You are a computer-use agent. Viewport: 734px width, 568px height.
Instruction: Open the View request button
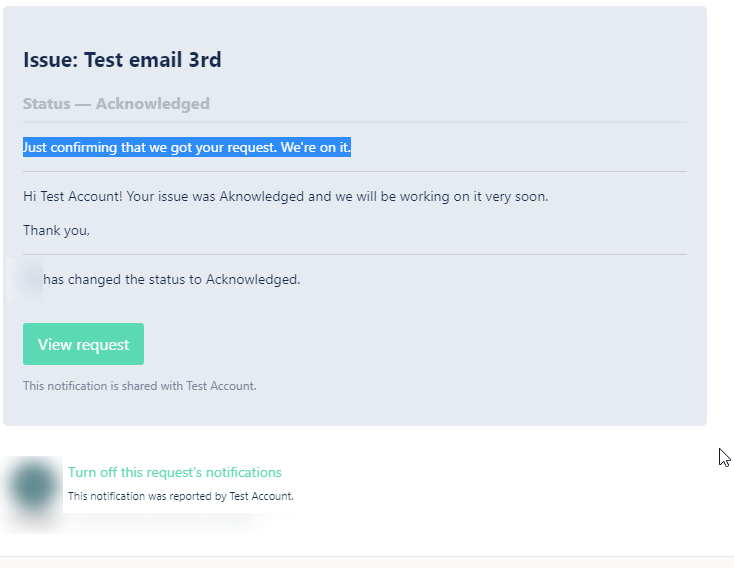coord(83,344)
